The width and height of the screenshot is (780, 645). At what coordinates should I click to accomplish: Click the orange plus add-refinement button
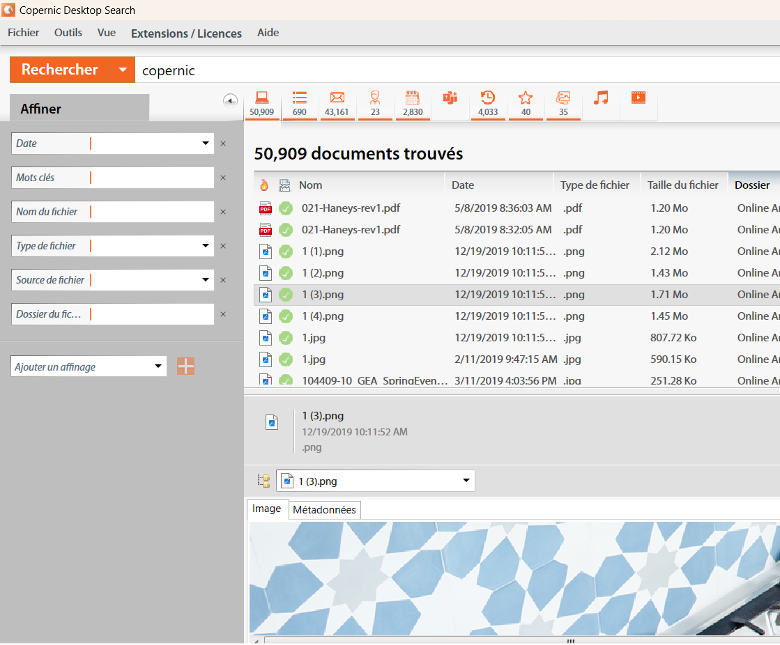(186, 366)
